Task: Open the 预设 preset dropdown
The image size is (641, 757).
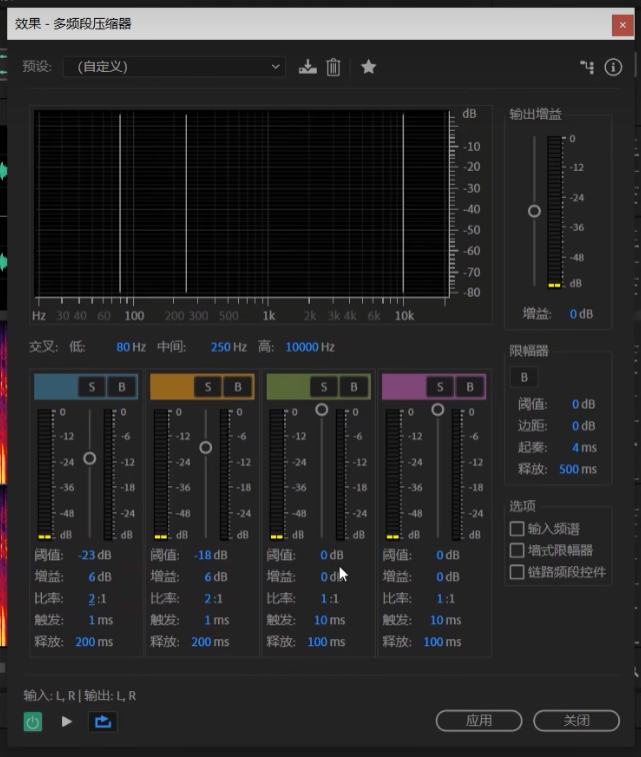Action: coord(174,67)
